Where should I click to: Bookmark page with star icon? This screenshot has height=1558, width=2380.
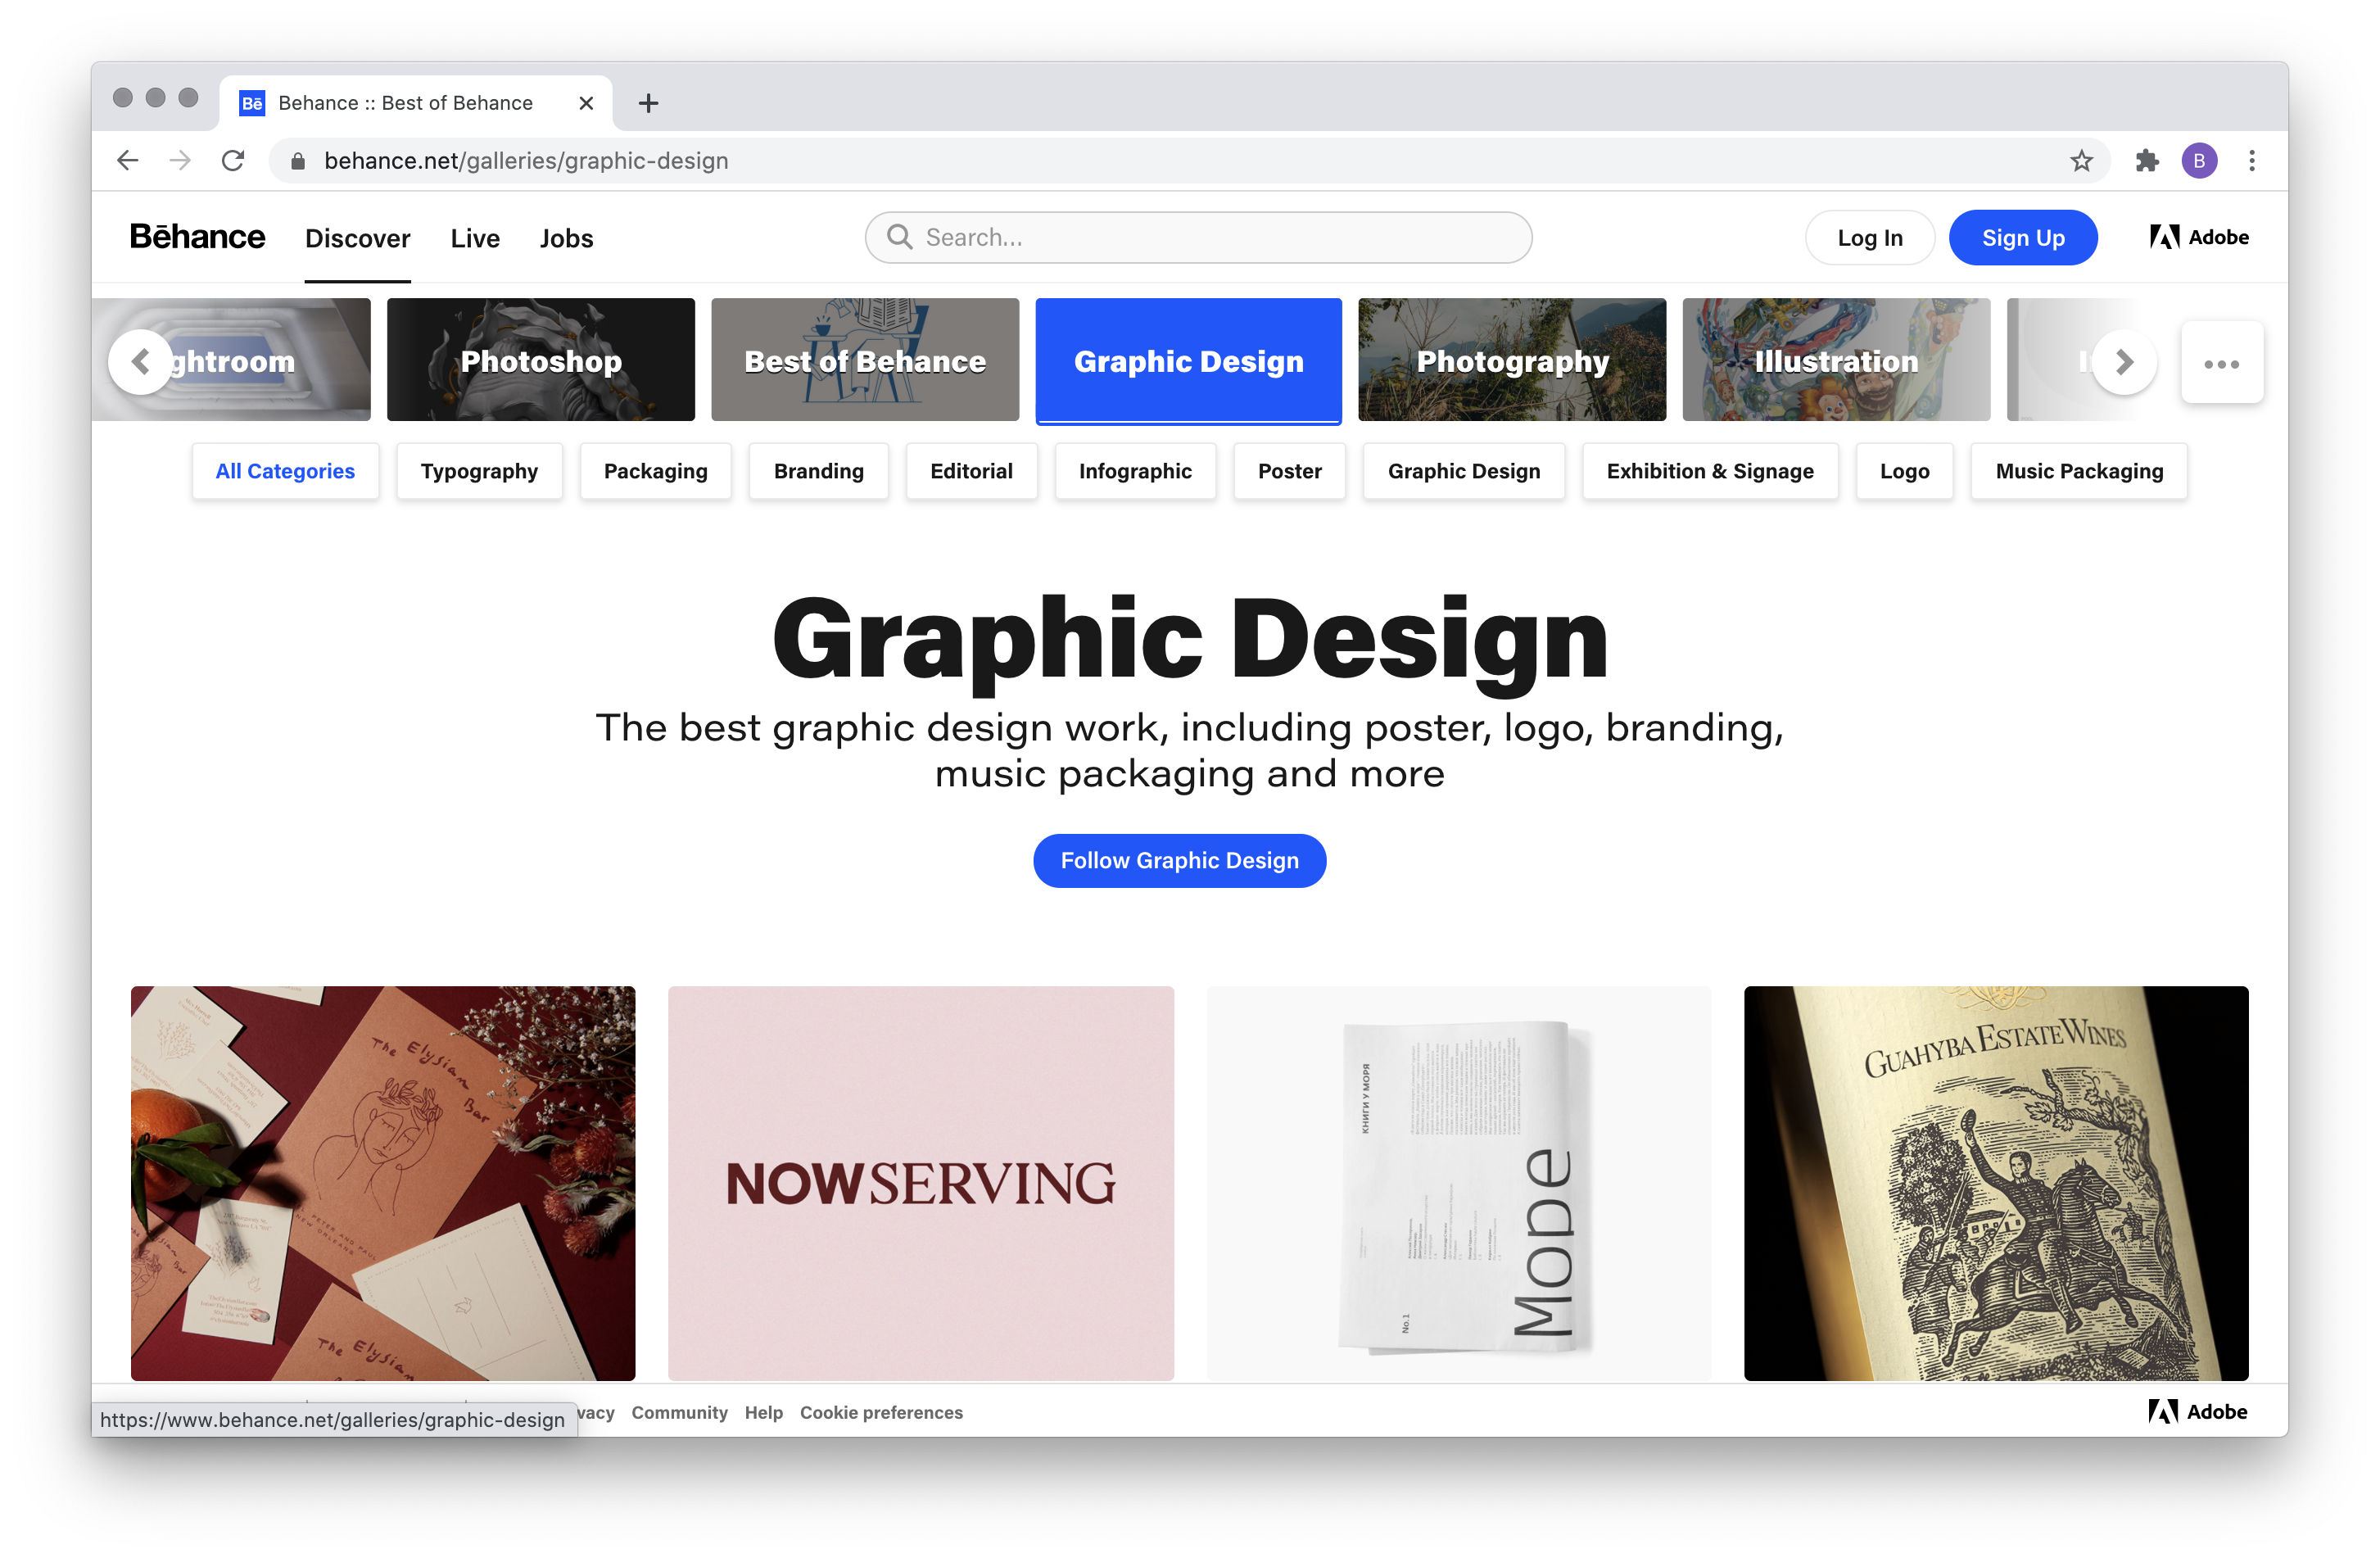(x=2081, y=161)
